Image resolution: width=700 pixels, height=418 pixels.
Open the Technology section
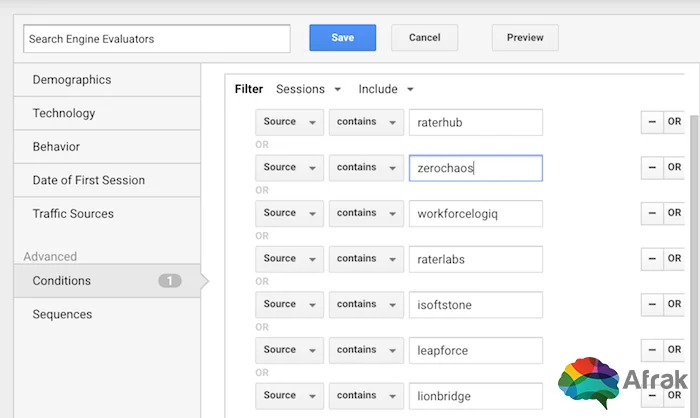click(x=107, y=113)
